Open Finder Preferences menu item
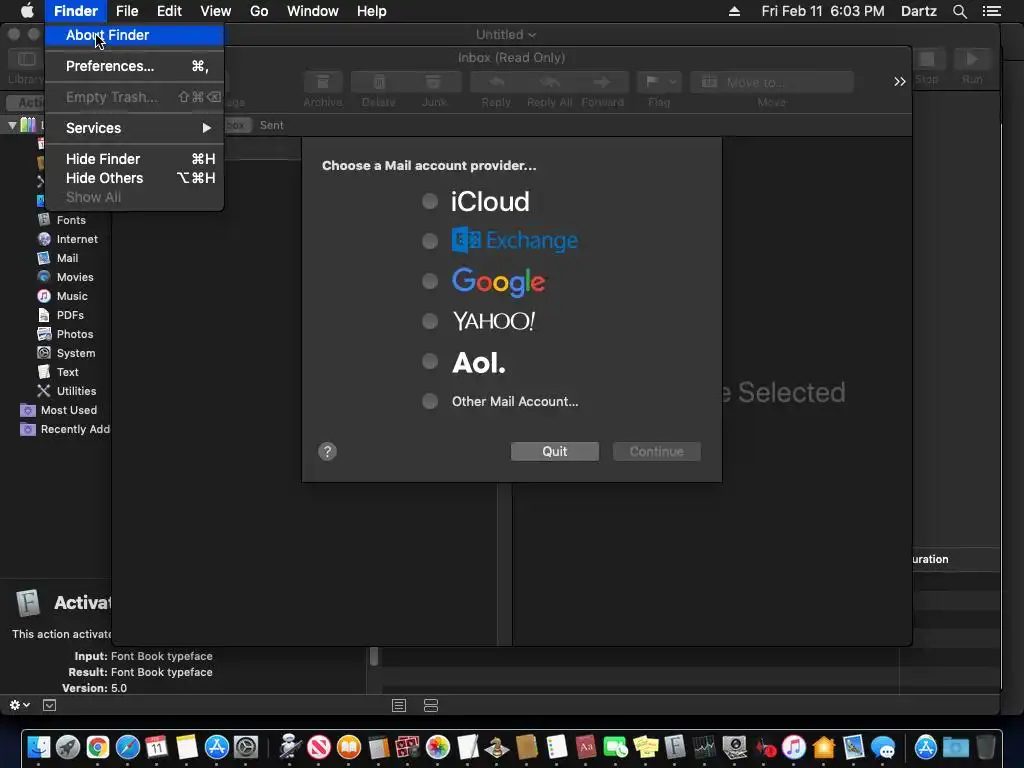The width and height of the screenshot is (1024, 768). point(135,66)
